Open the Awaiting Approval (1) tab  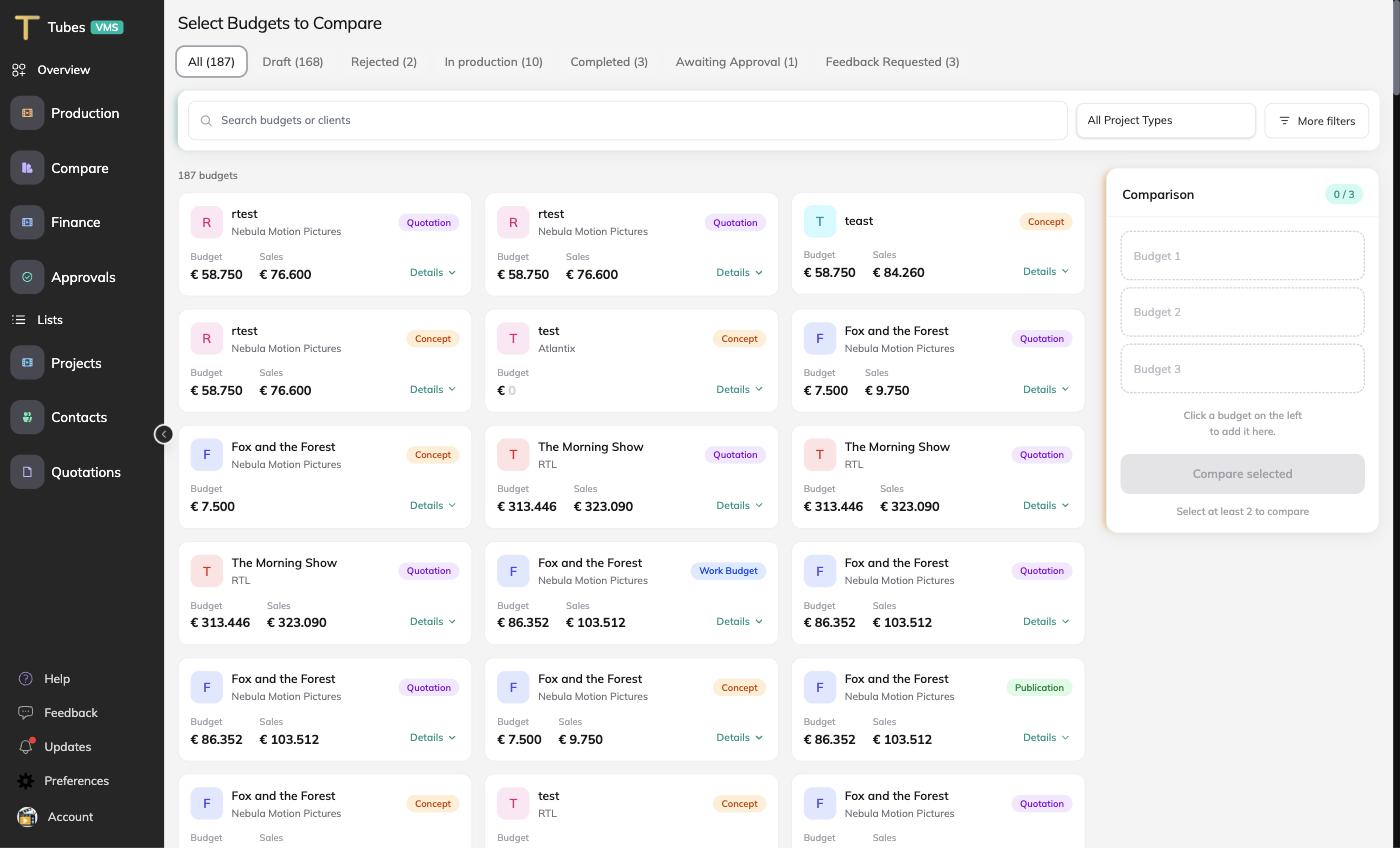737,62
